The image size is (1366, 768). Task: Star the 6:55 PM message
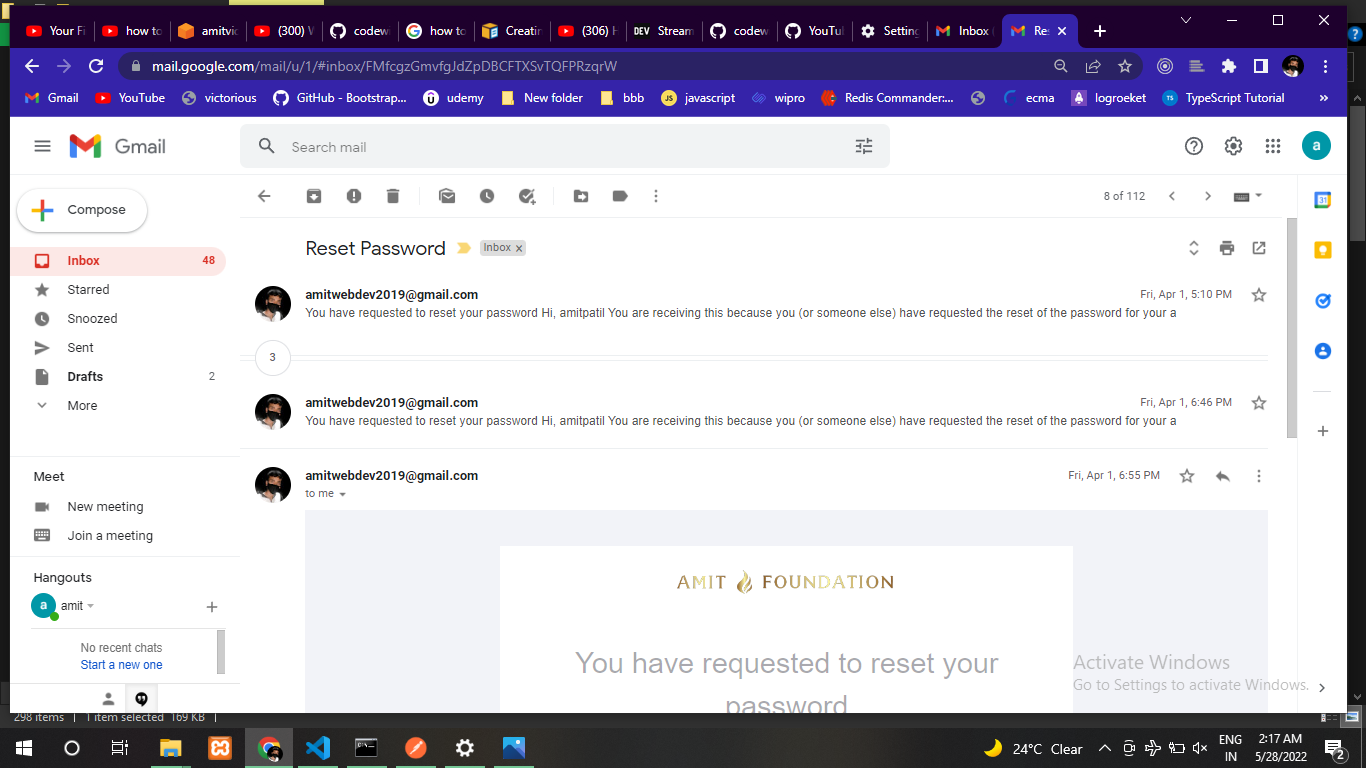(1187, 476)
